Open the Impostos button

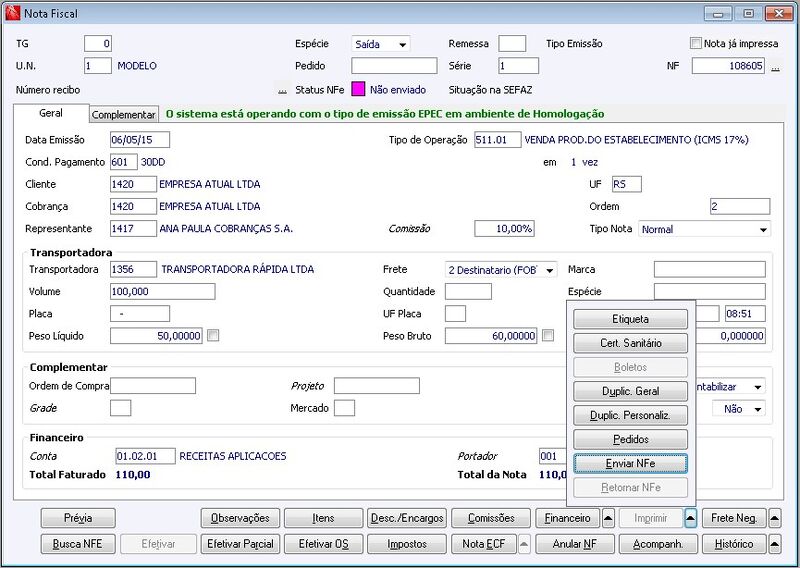click(x=407, y=545)
